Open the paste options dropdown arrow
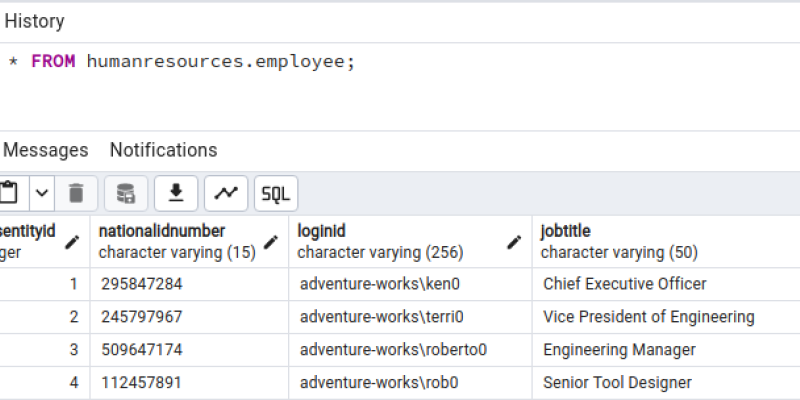 [x=42, y=193]
